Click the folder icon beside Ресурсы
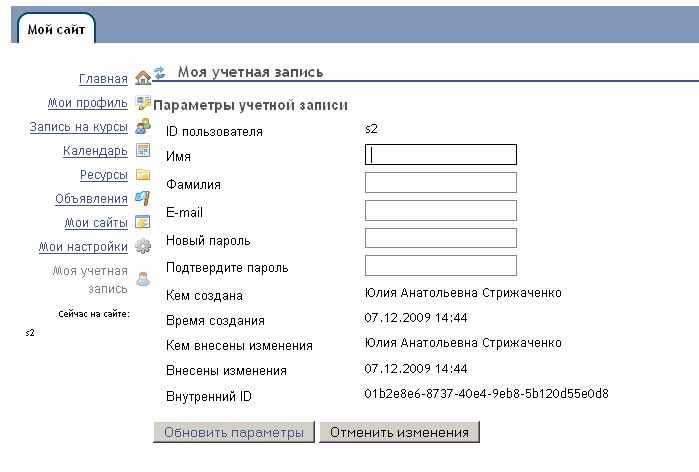The image size is (699, 472). (x=143, y=174)
